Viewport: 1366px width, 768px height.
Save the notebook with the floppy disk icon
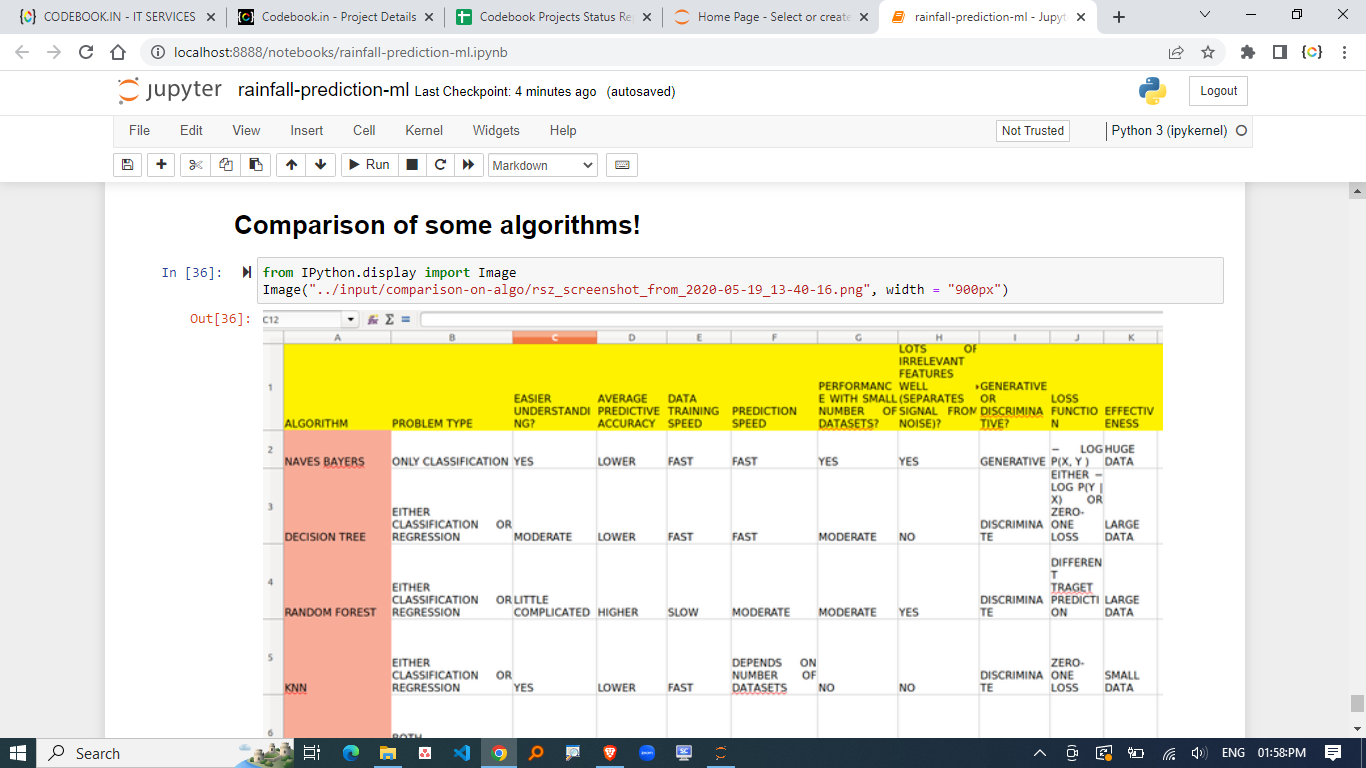pyautogui.click(x=127, y=165)
